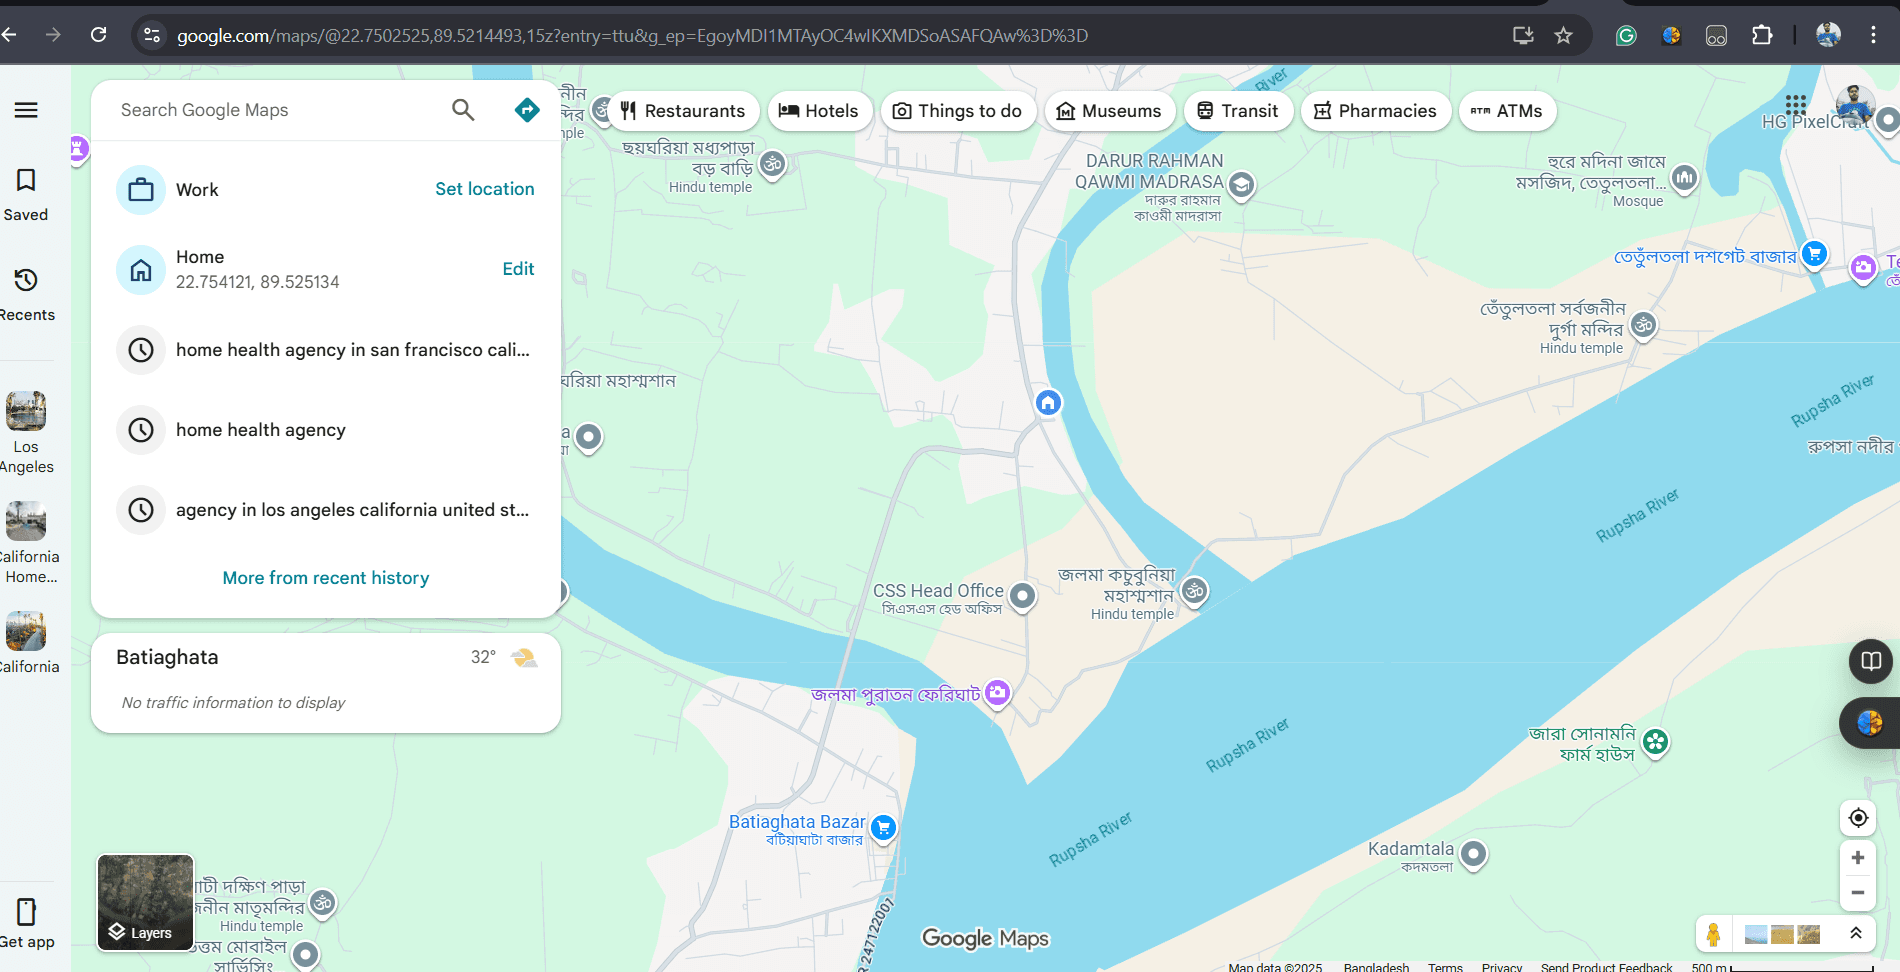Filter by Restaurants
The image size is (1900, 972).
pos(682,111)
